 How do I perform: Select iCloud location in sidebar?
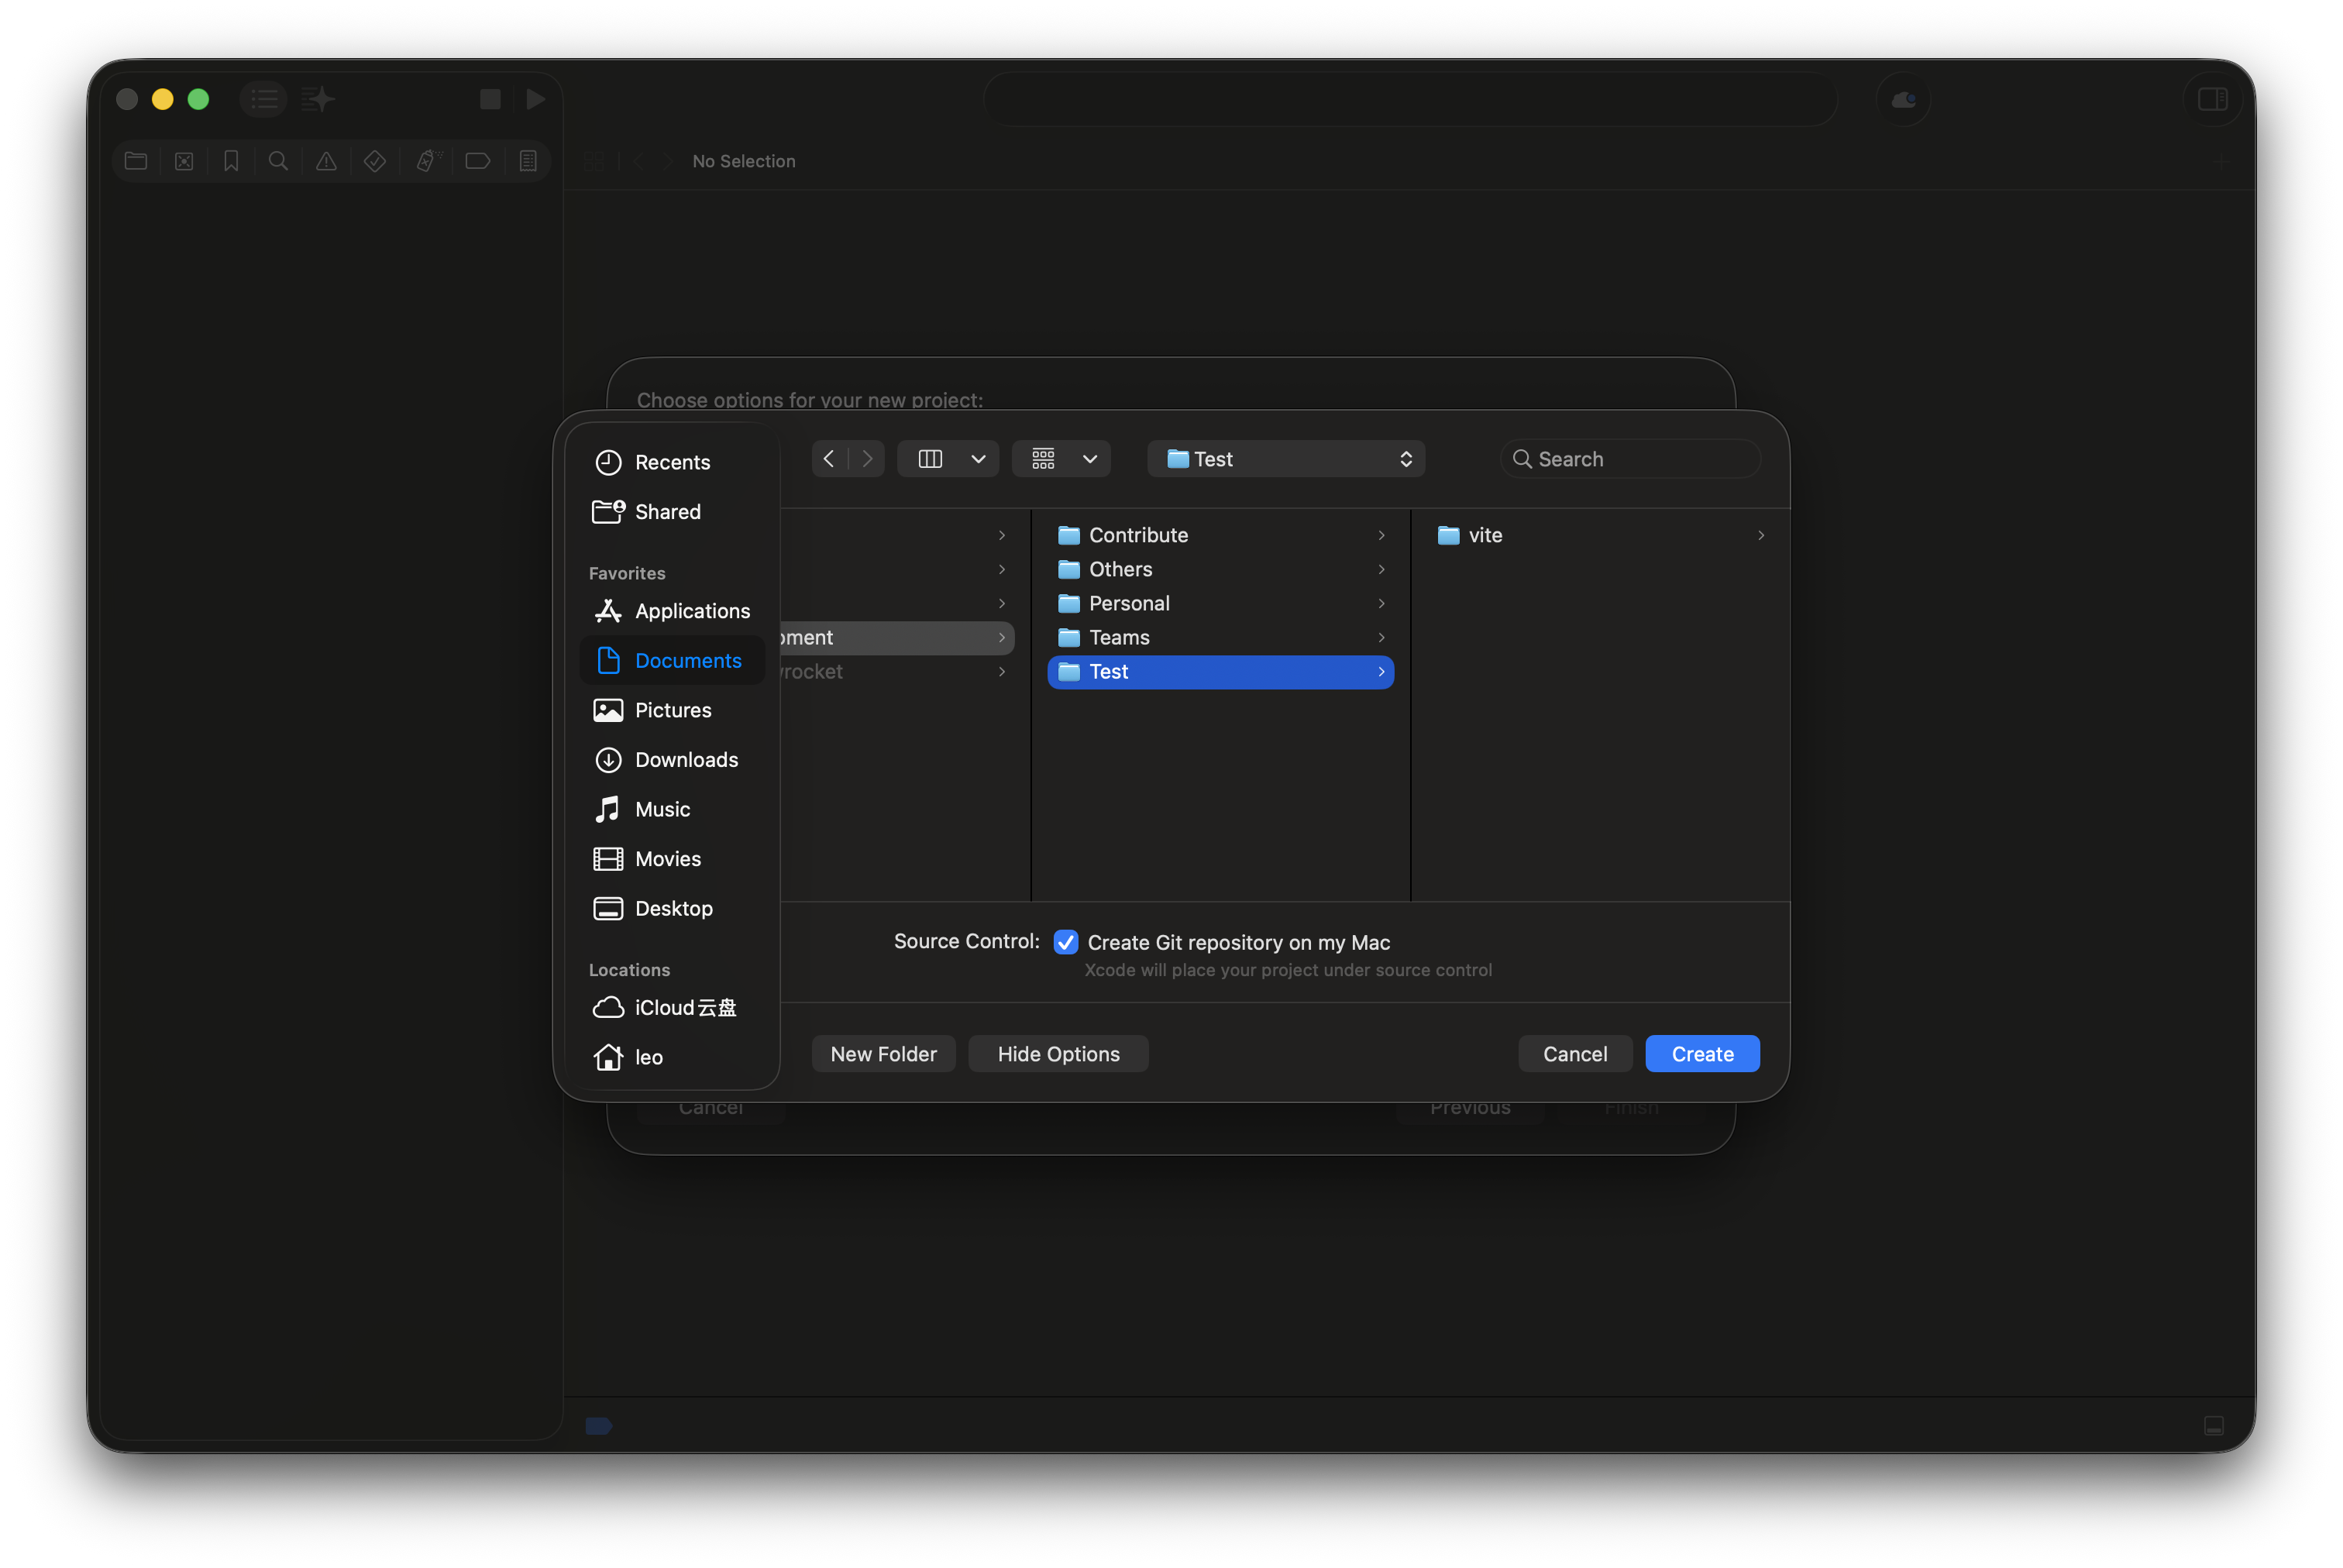(x=672, y=1007)
